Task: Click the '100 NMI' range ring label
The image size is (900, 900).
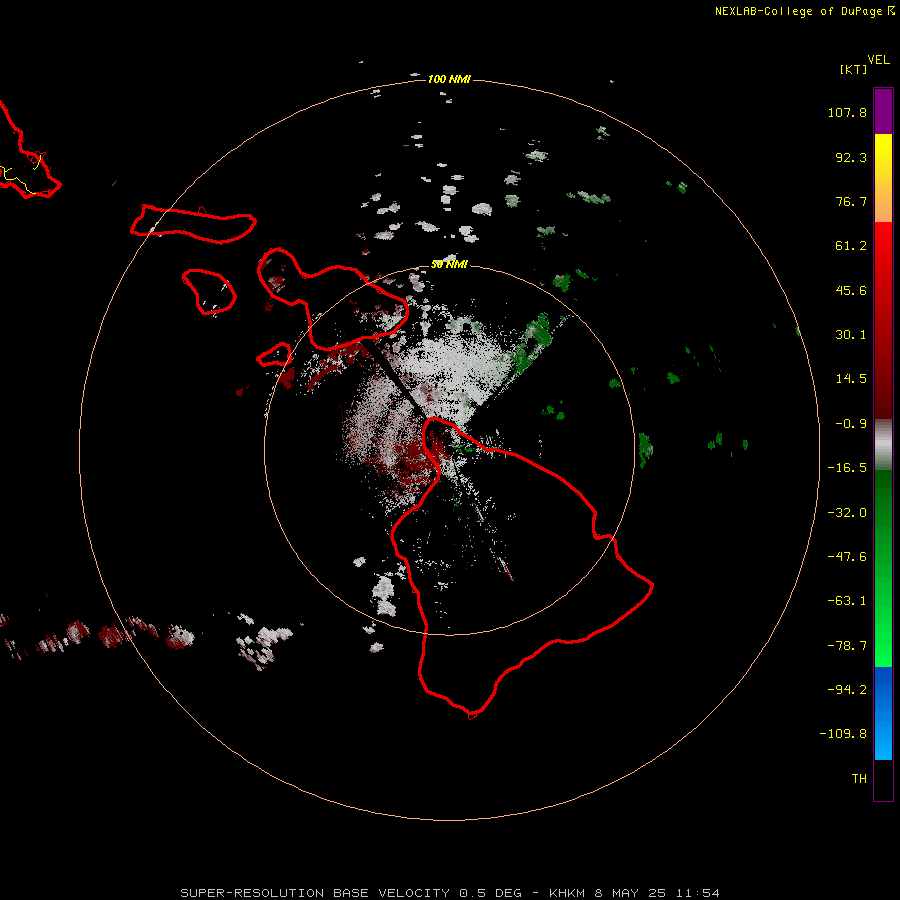Action: coord(449,79)
